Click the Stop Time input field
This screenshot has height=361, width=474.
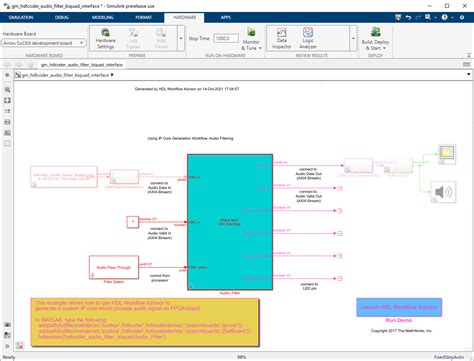(x=226, y=38)
